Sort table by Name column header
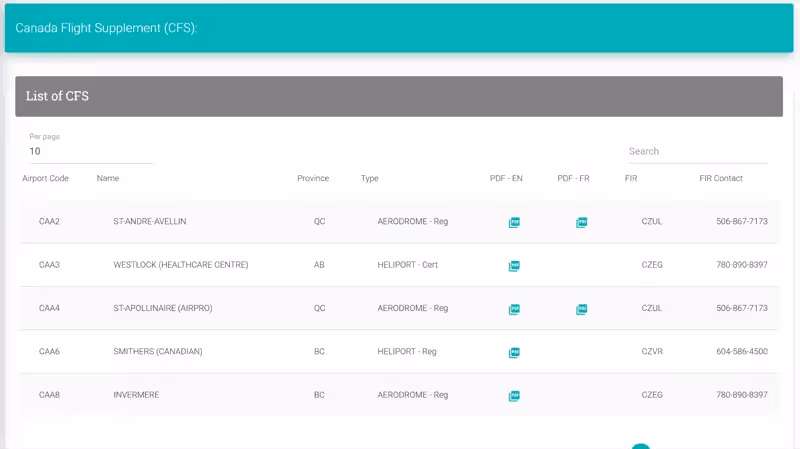The width and height of the screenshot is (800, 449). click(108, 179)
